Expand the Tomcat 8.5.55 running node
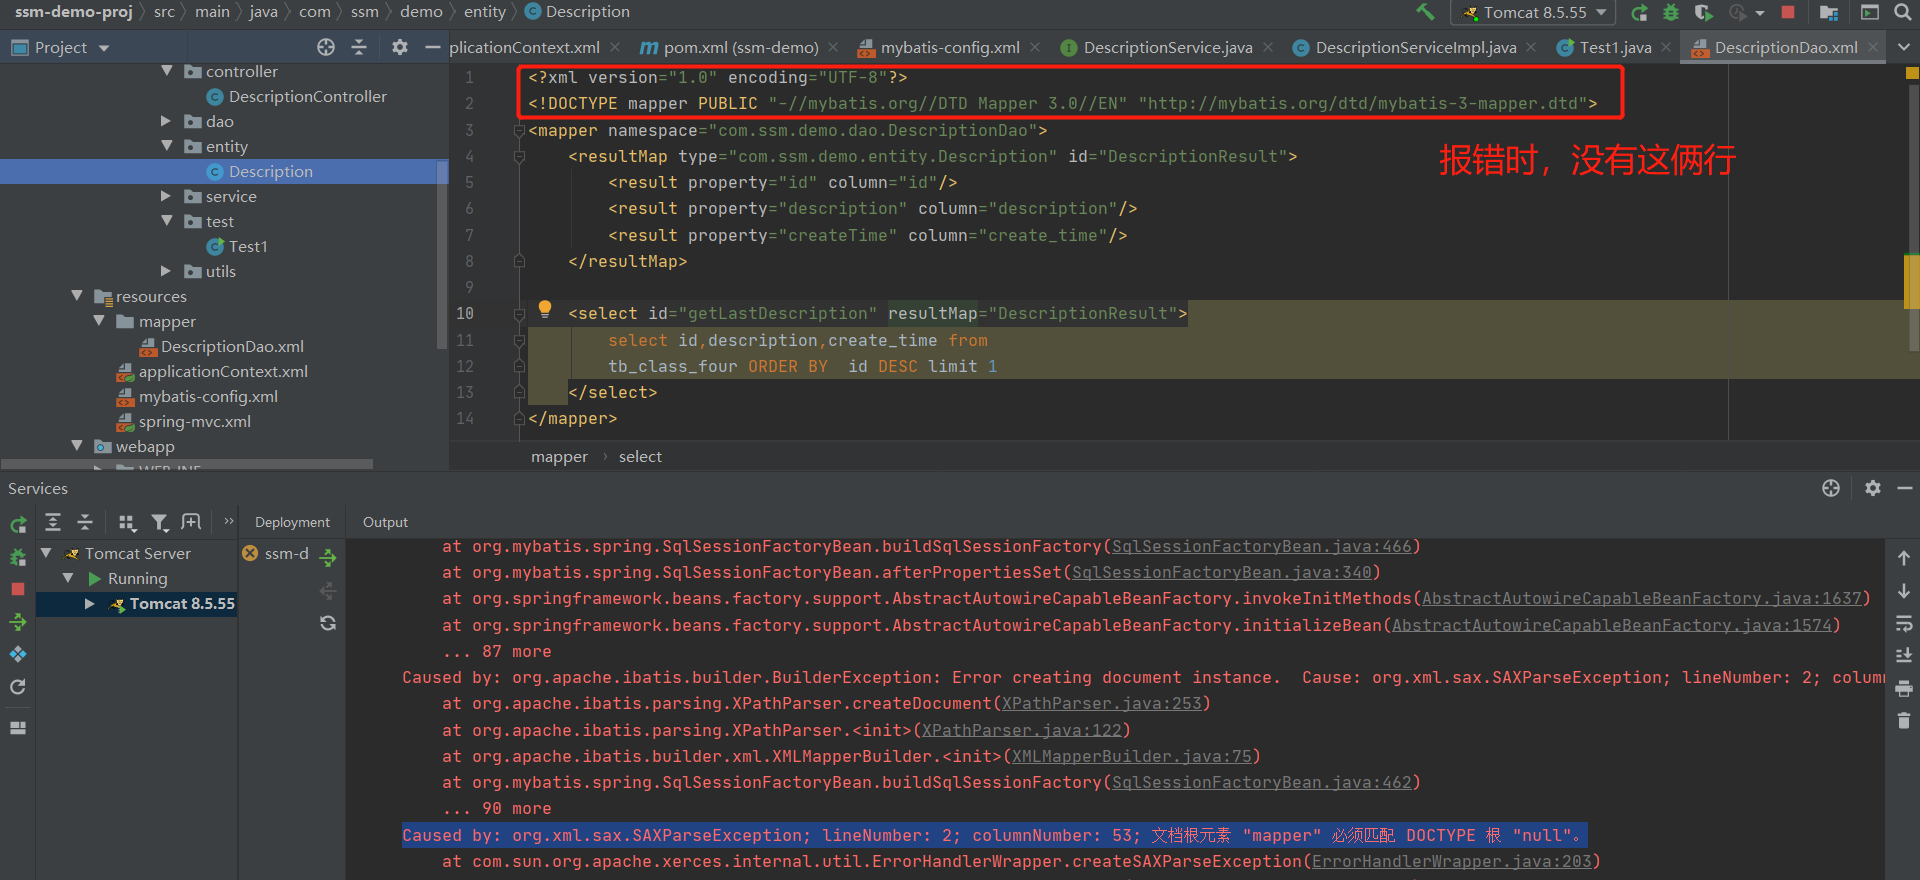1920x880 pixels. tap(90, 603)
